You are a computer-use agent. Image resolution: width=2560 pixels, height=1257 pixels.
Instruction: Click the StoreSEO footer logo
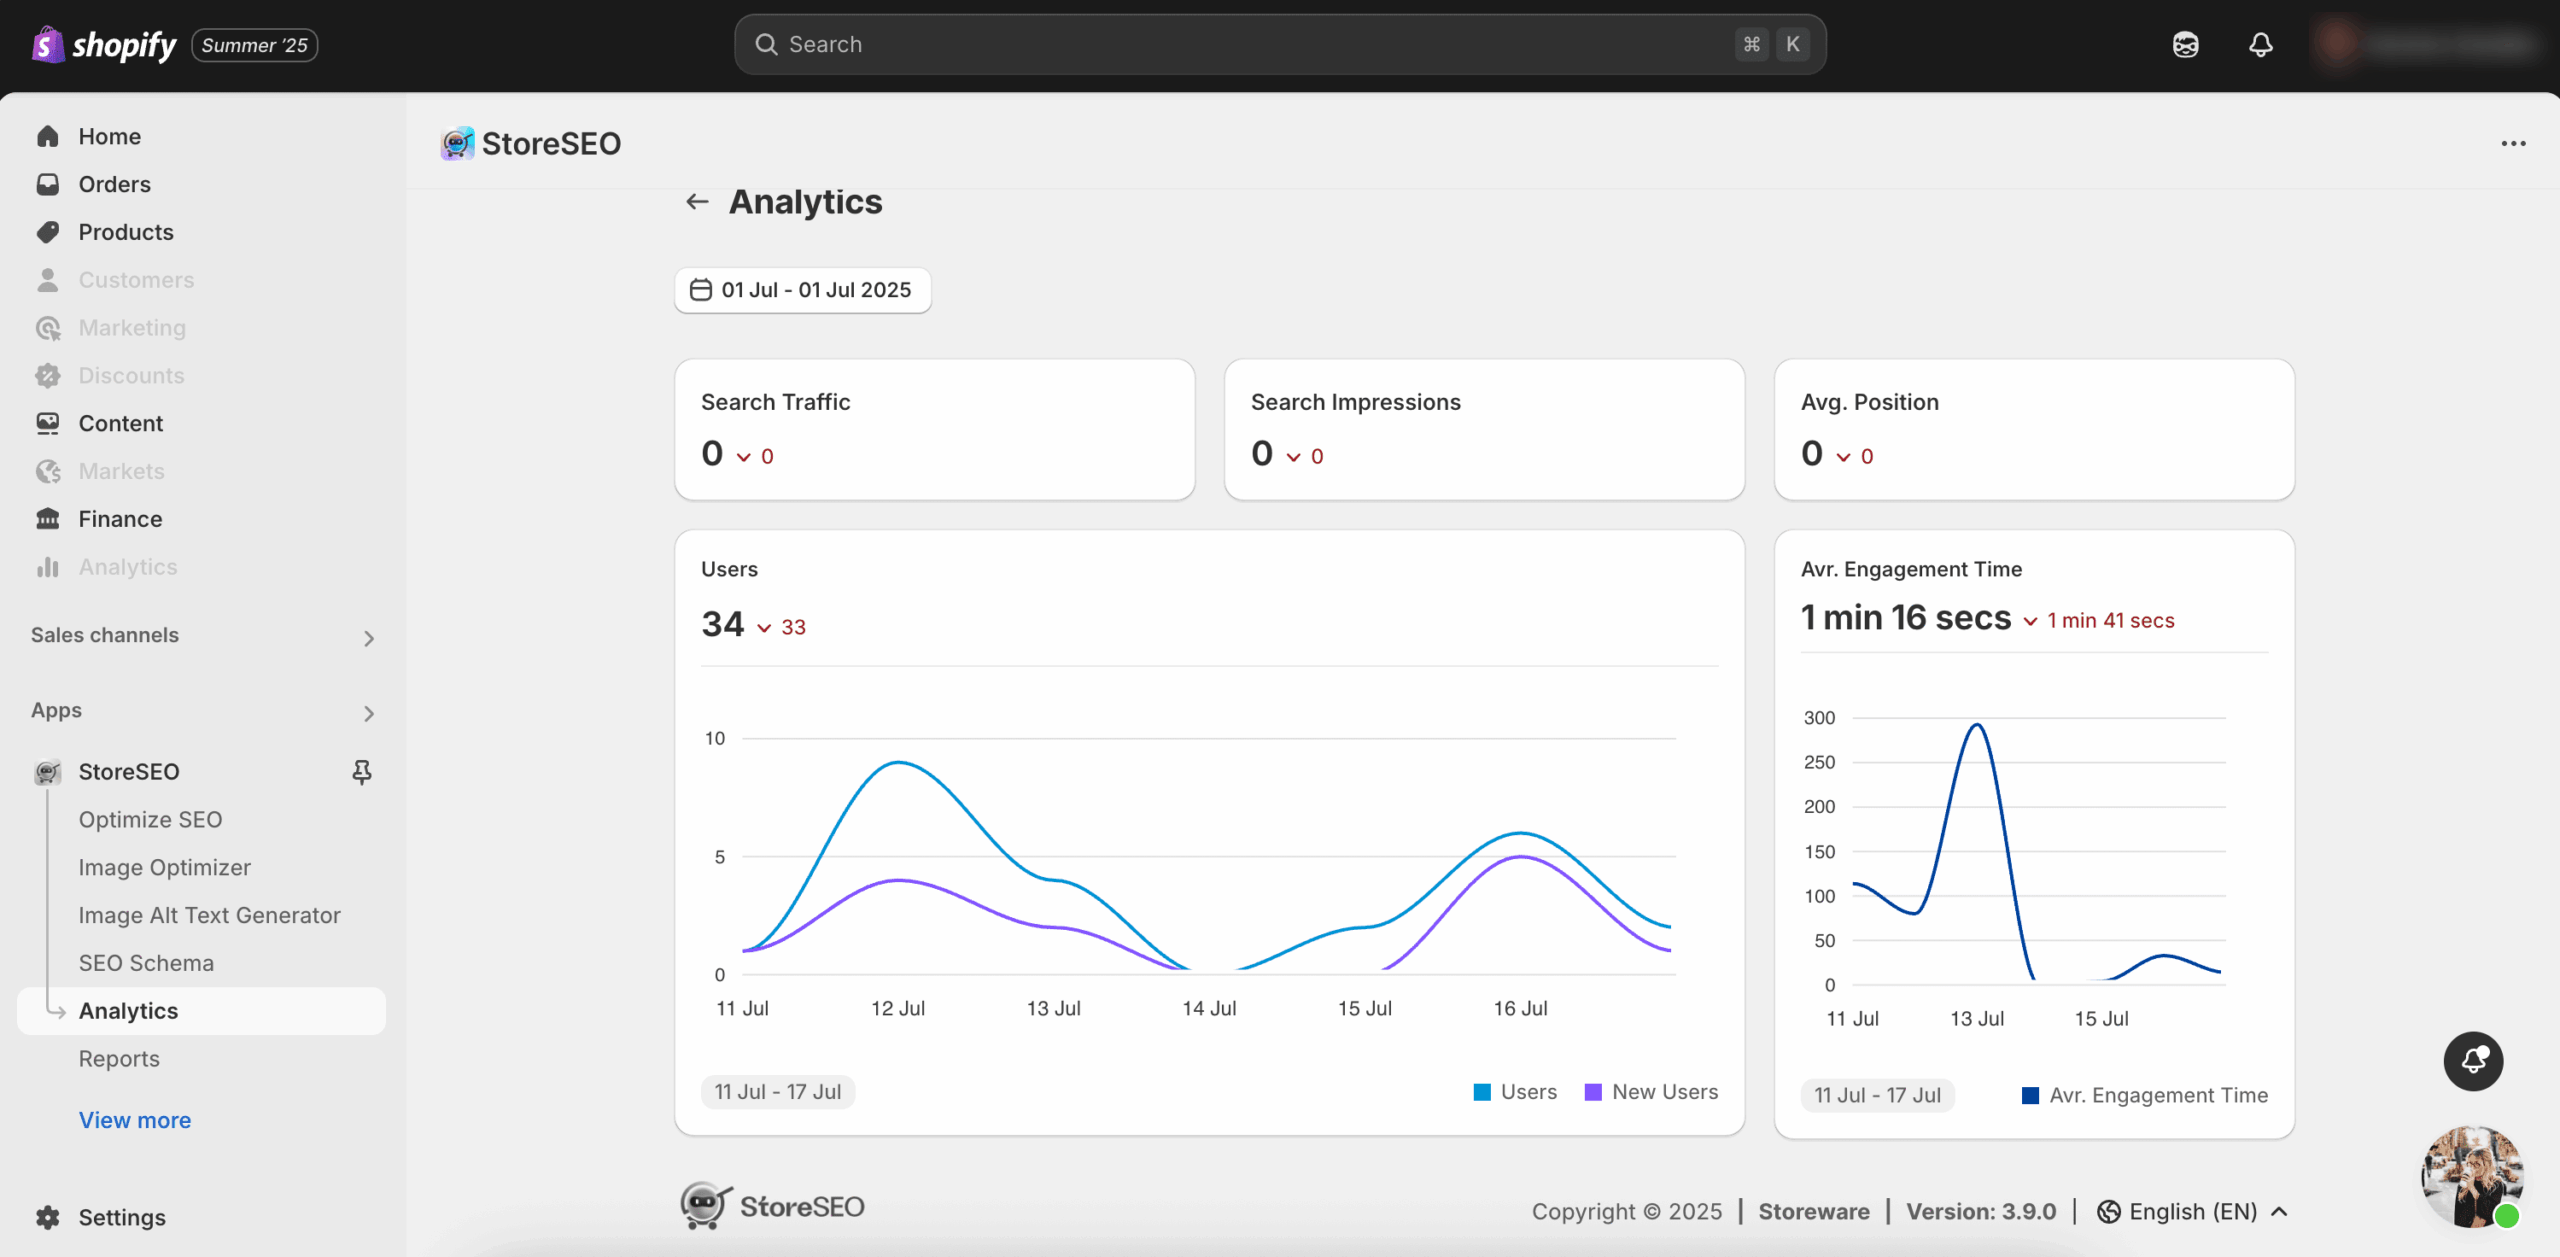[x=772, y=1206]
